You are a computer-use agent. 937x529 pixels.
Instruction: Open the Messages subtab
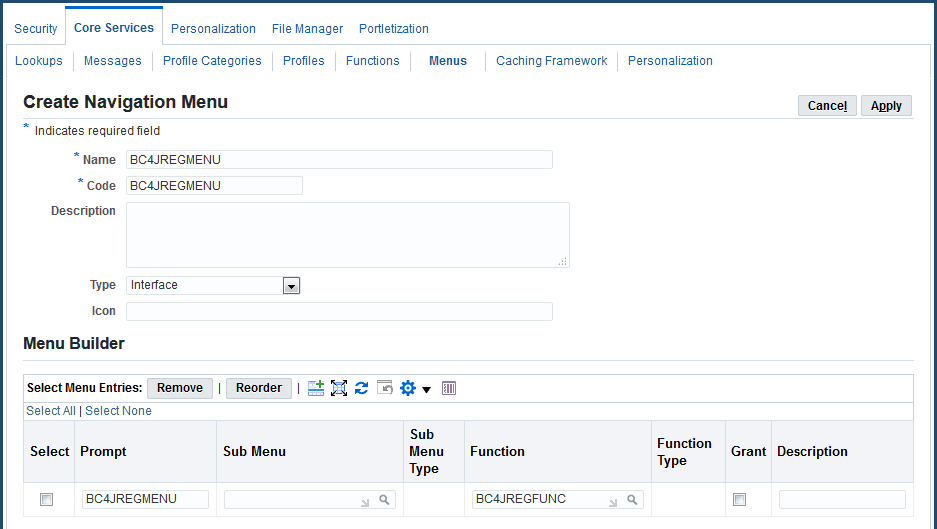[112, 61]
